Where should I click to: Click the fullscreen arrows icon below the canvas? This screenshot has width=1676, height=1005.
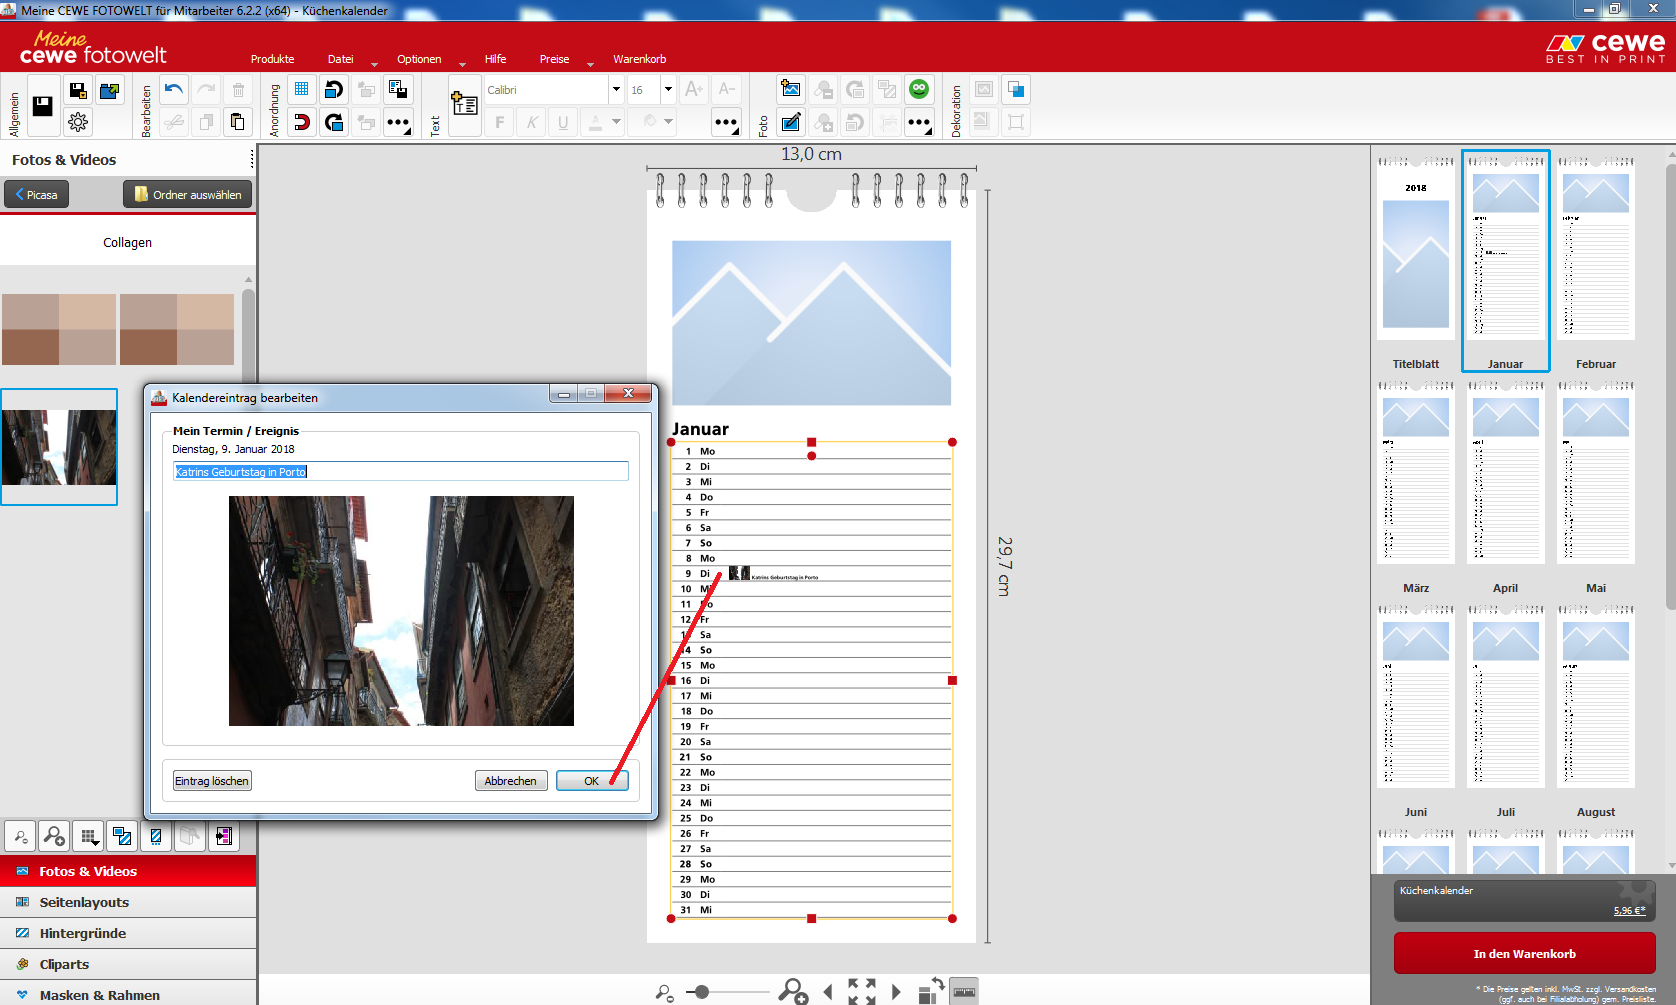861,991
